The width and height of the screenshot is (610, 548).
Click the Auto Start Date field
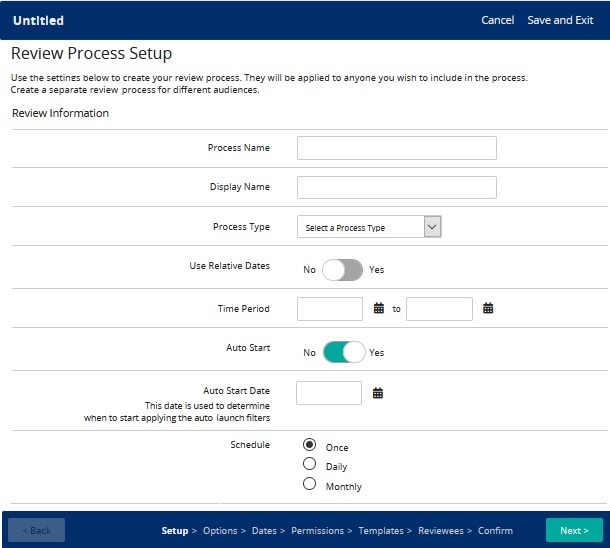pos(329,393)
